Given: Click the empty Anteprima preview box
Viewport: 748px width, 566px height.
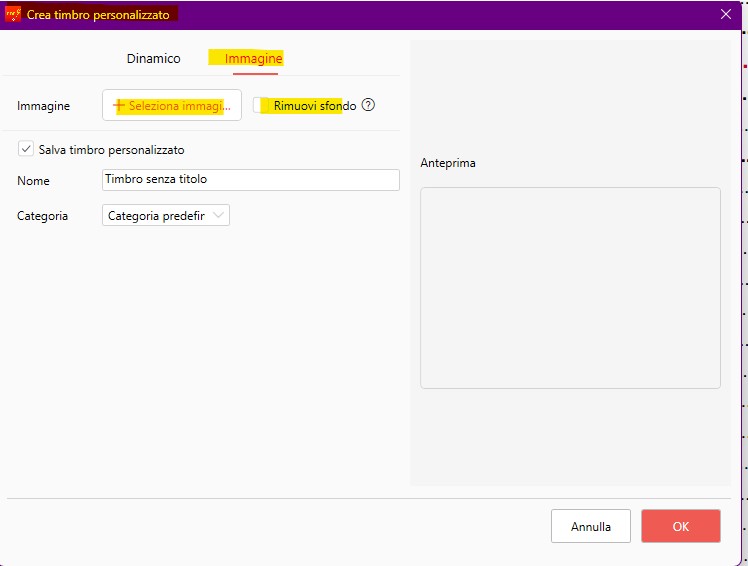Looking at the screenshot, I should [570, 287].
